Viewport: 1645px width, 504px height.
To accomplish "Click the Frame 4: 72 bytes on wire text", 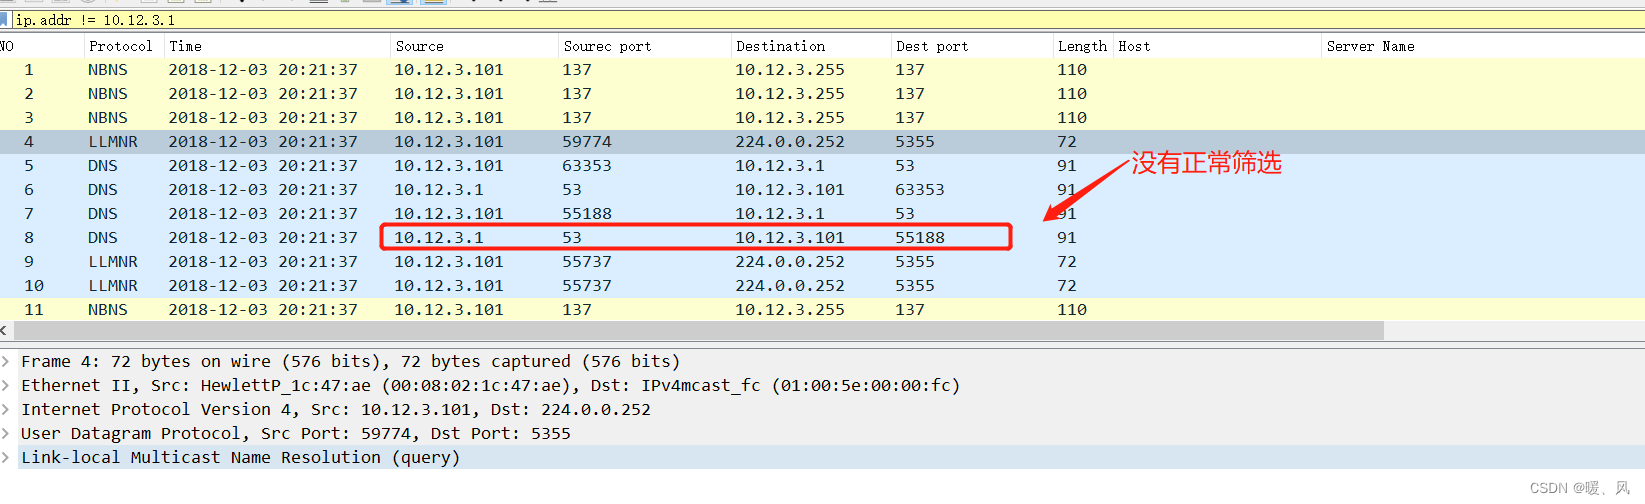I will [x=350, y=361].
